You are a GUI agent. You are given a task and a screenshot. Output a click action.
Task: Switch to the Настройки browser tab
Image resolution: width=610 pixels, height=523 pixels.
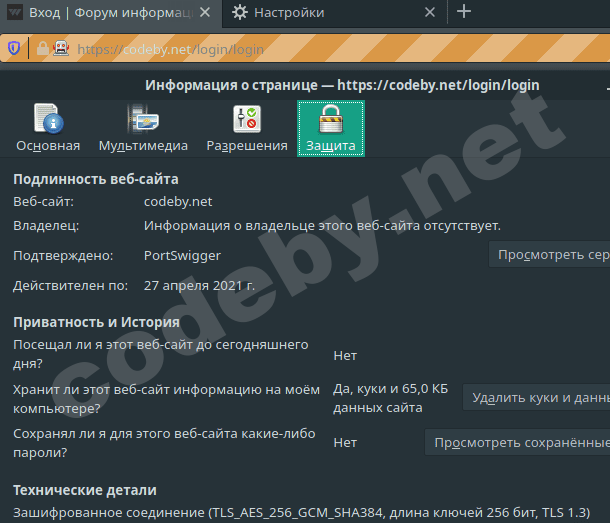click(x=335, y=13)
